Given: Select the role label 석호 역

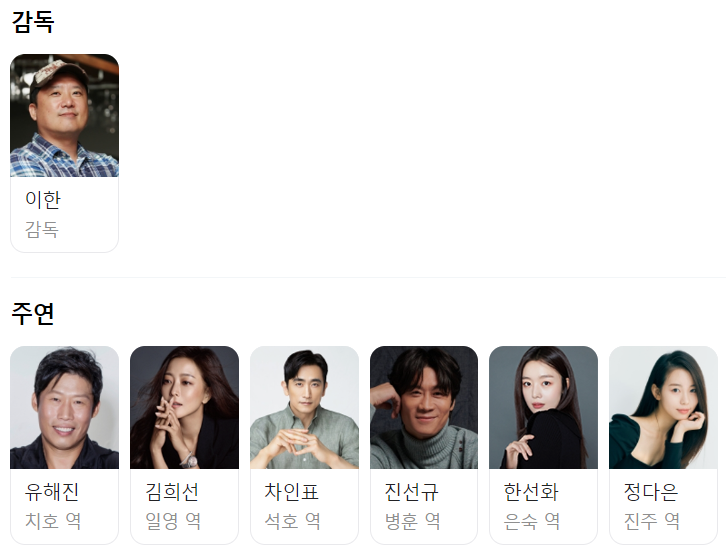Looking at the screenshot, I should (x=293, y=521).
